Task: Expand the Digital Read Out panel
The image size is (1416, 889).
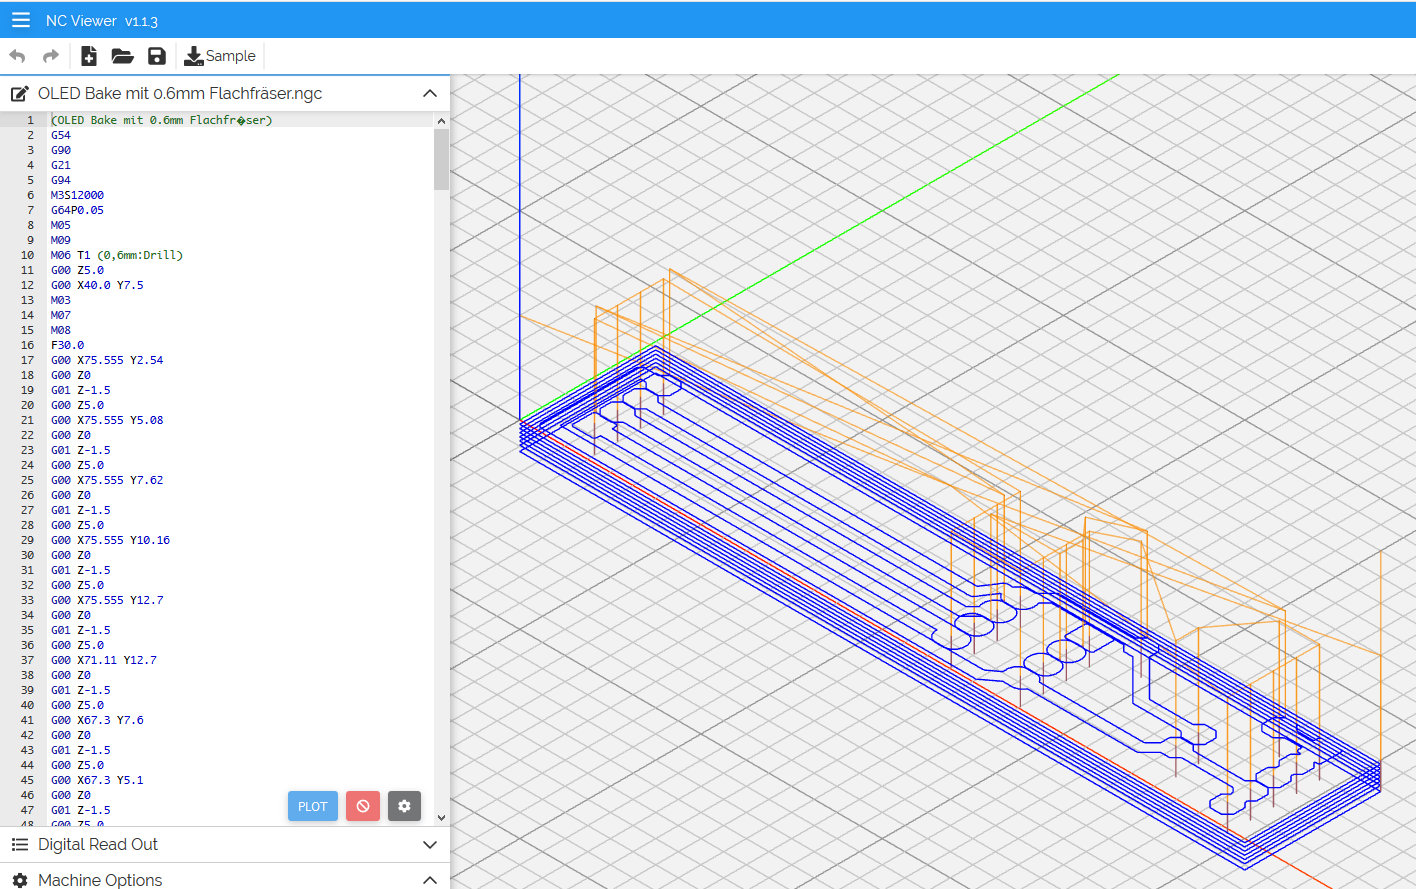Action: (x=430, y=845)
